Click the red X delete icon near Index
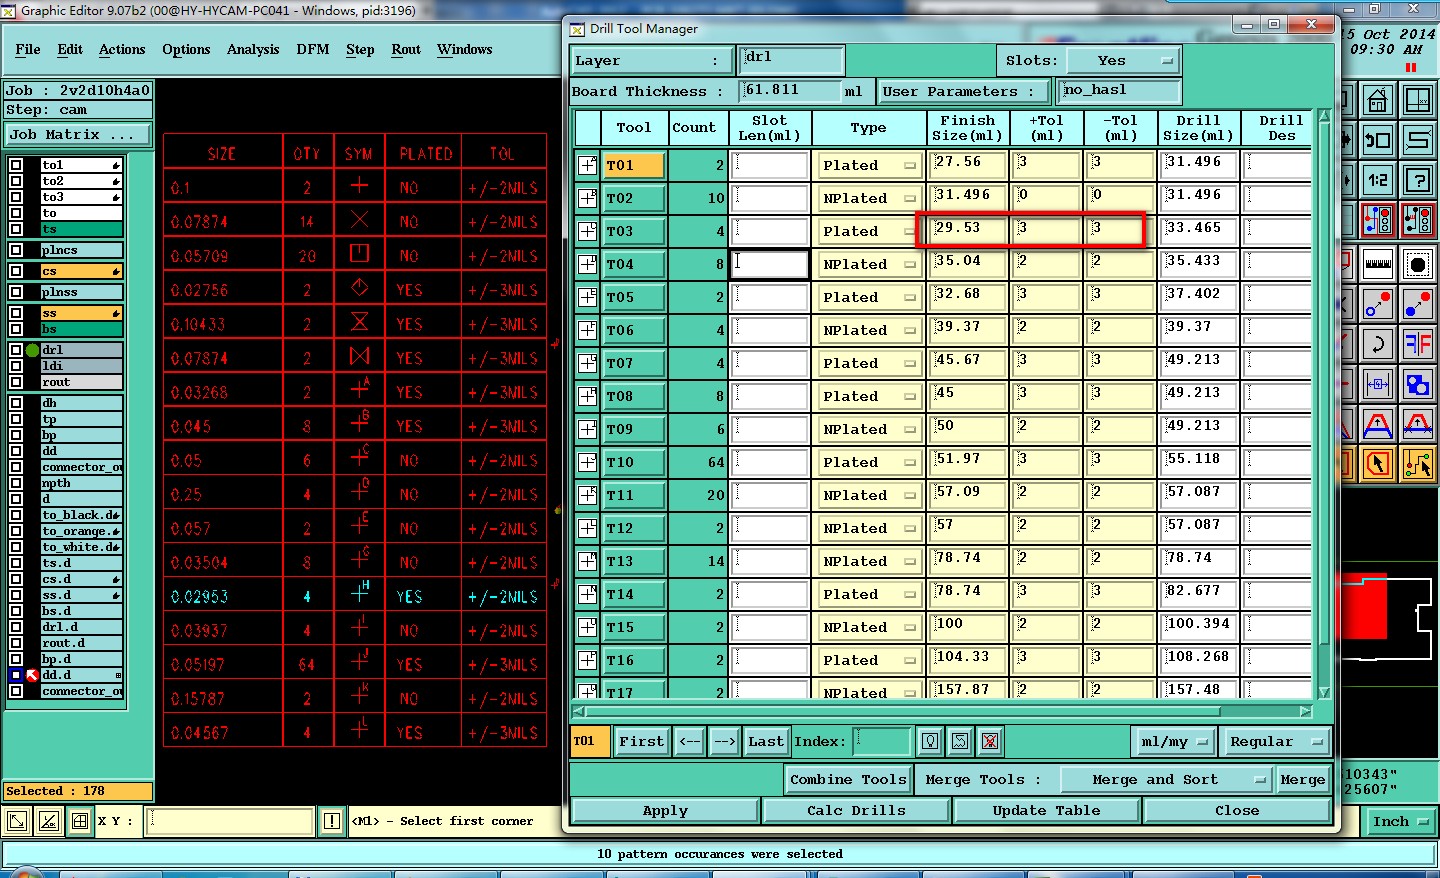 point(990,741)
